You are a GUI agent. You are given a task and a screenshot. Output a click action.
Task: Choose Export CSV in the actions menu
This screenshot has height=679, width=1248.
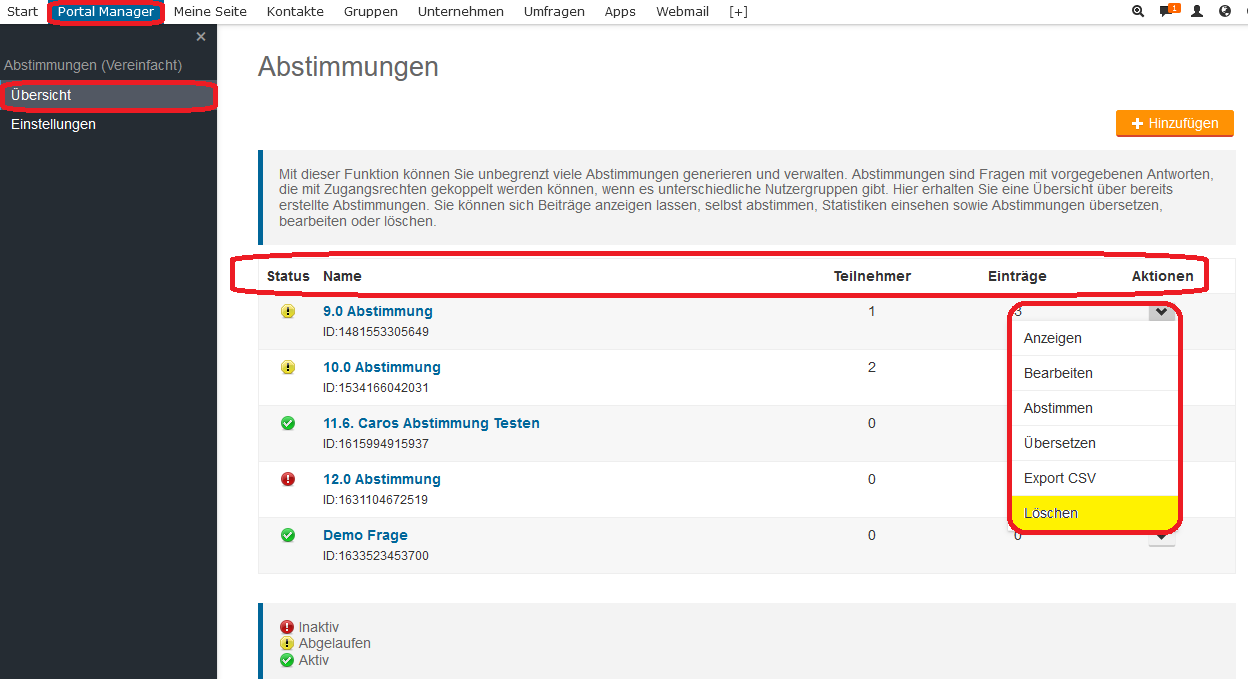[1095, 478]
